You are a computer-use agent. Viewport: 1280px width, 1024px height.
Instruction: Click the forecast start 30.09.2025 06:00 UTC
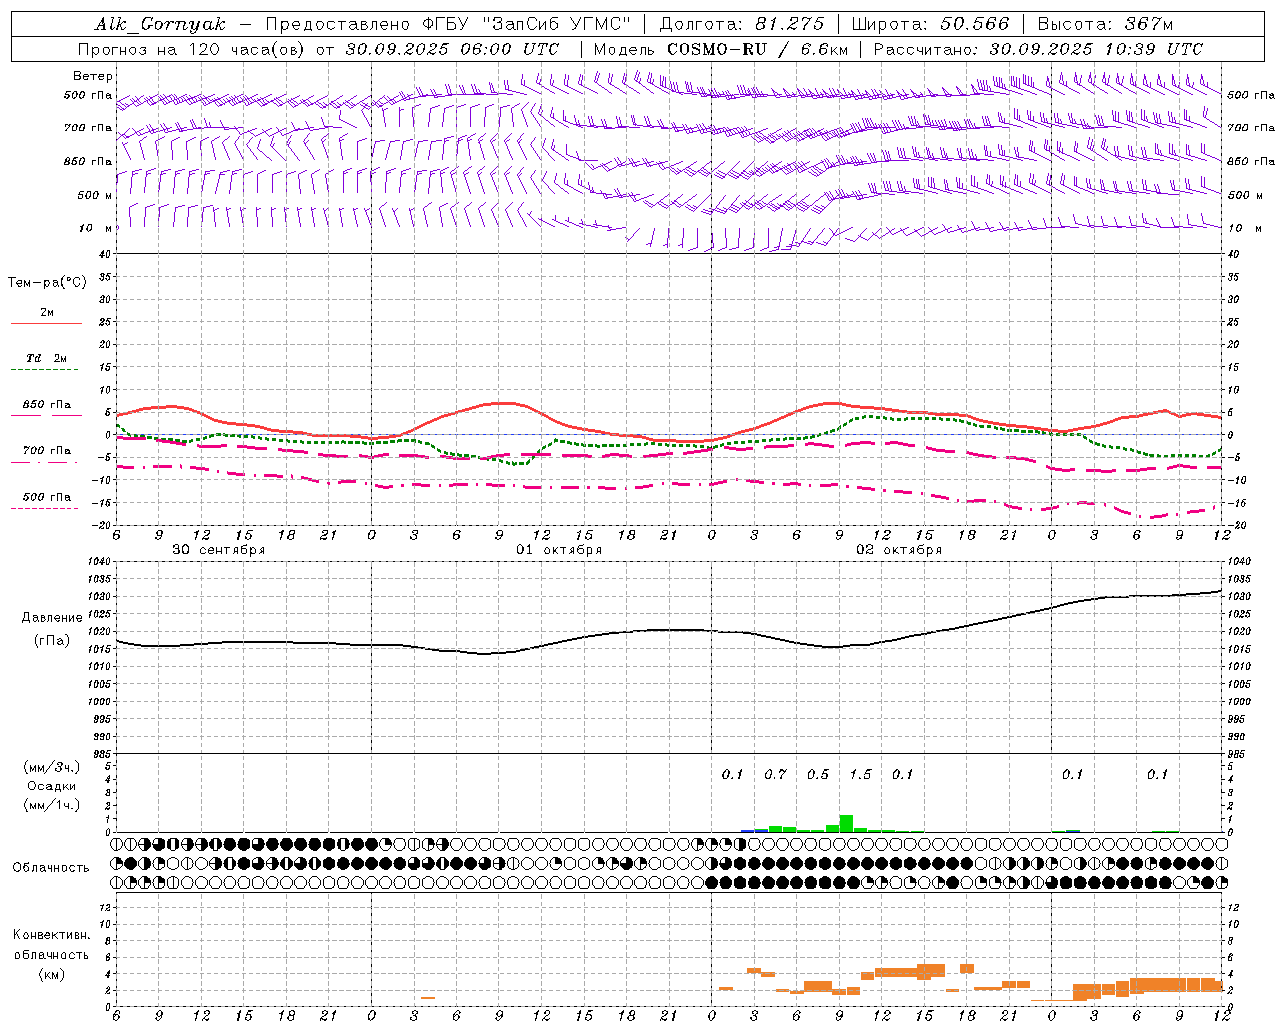[x=452, y=49]
